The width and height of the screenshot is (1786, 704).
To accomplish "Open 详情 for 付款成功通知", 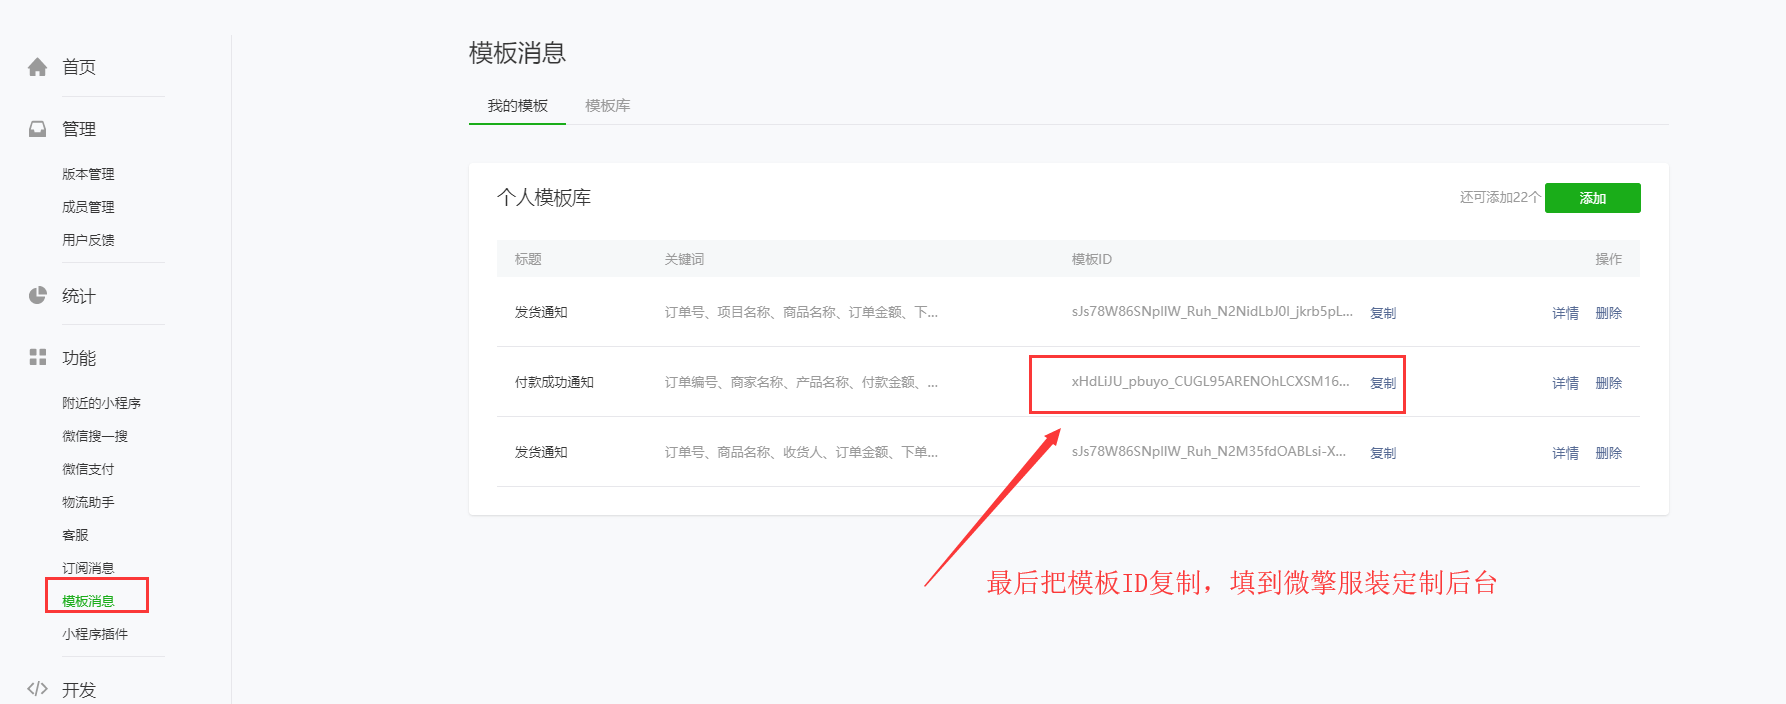I will click(1565, 383).
